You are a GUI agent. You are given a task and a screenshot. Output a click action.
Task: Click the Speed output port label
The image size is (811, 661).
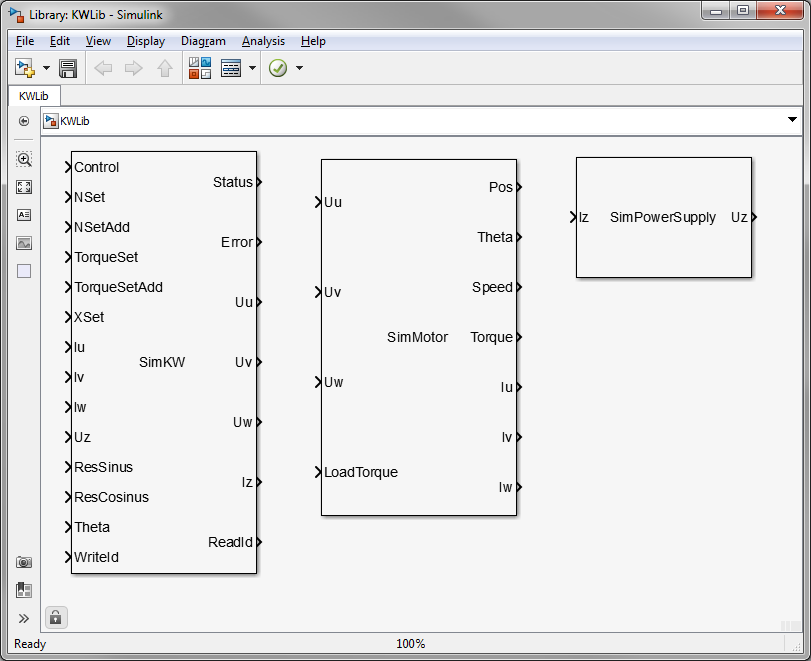coord(492,287)
